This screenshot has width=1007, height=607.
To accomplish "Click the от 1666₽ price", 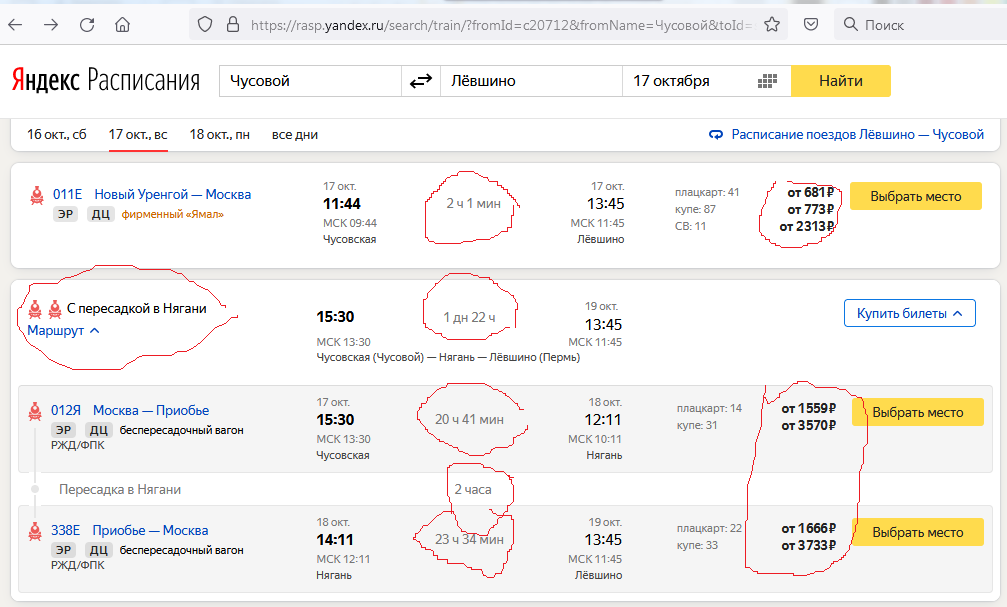I will click(x=809, y=529).
